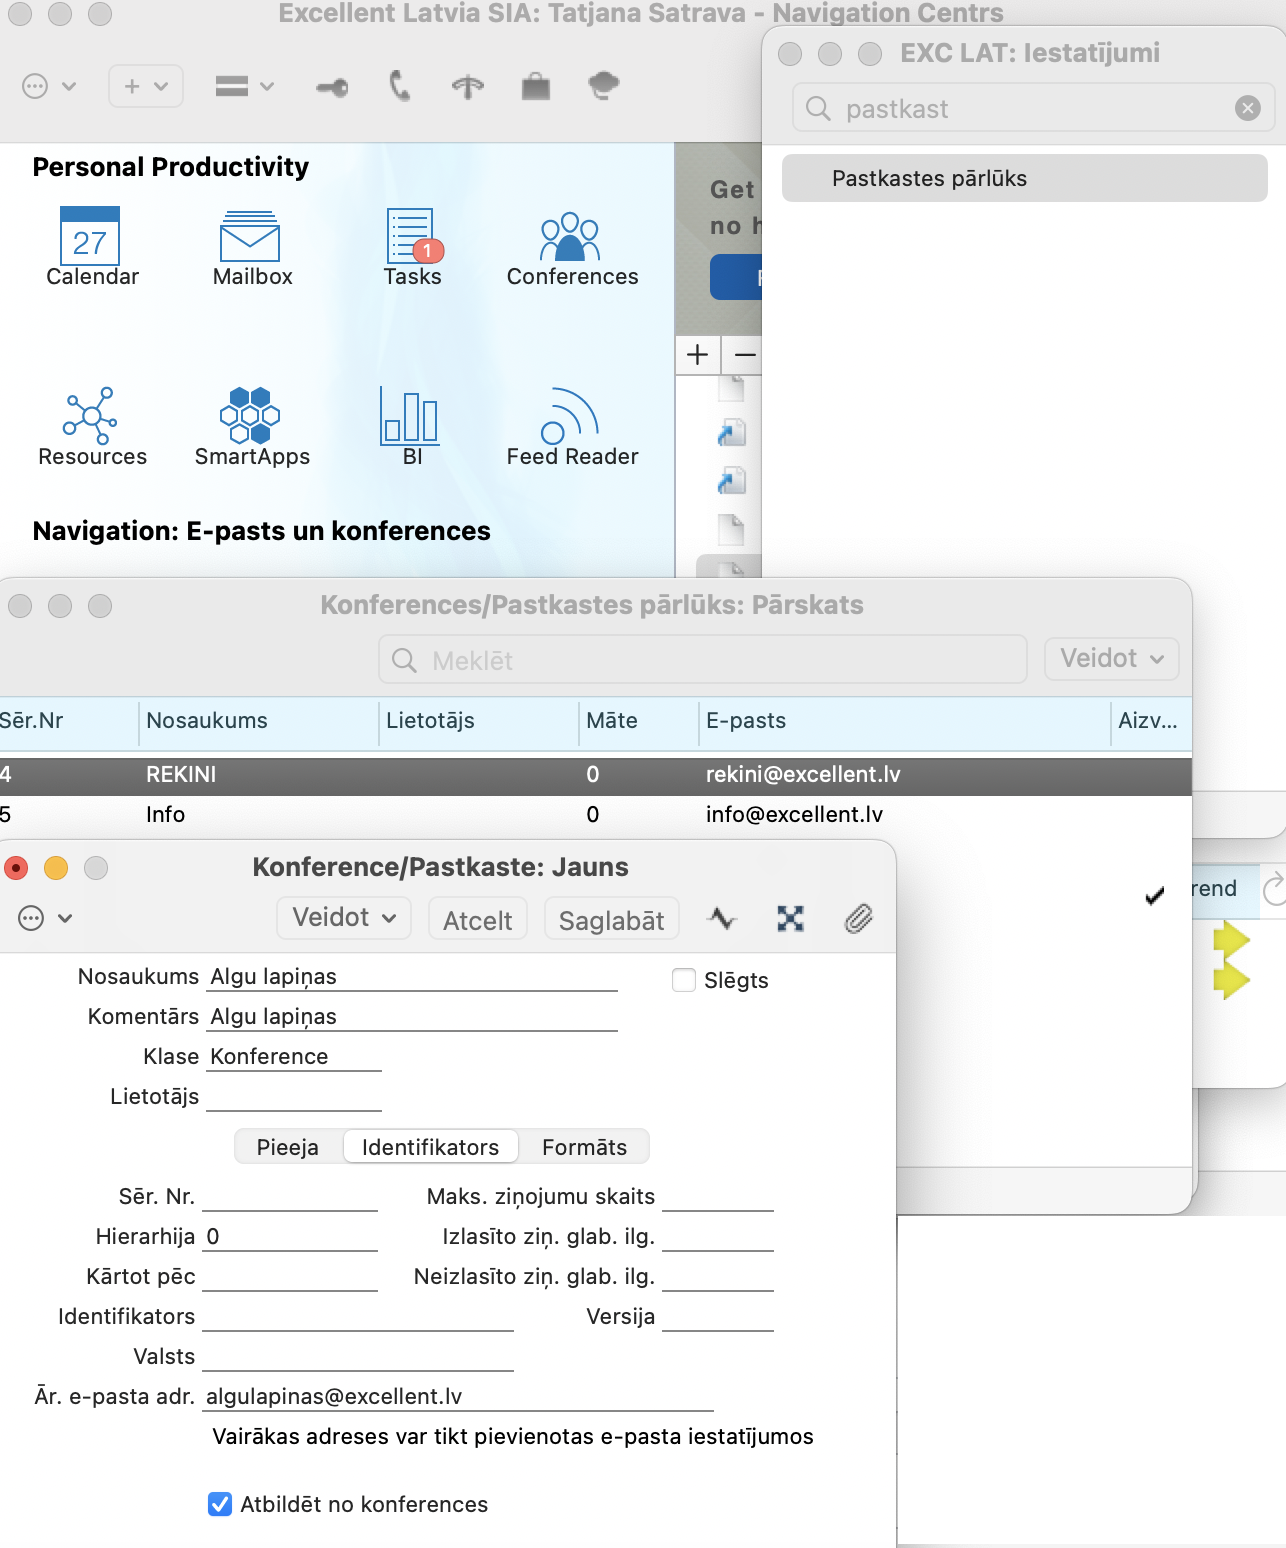The image size is (1286, 1548).
Task: Launch the Feed Reader icon
Action: [x=570, y=416]
